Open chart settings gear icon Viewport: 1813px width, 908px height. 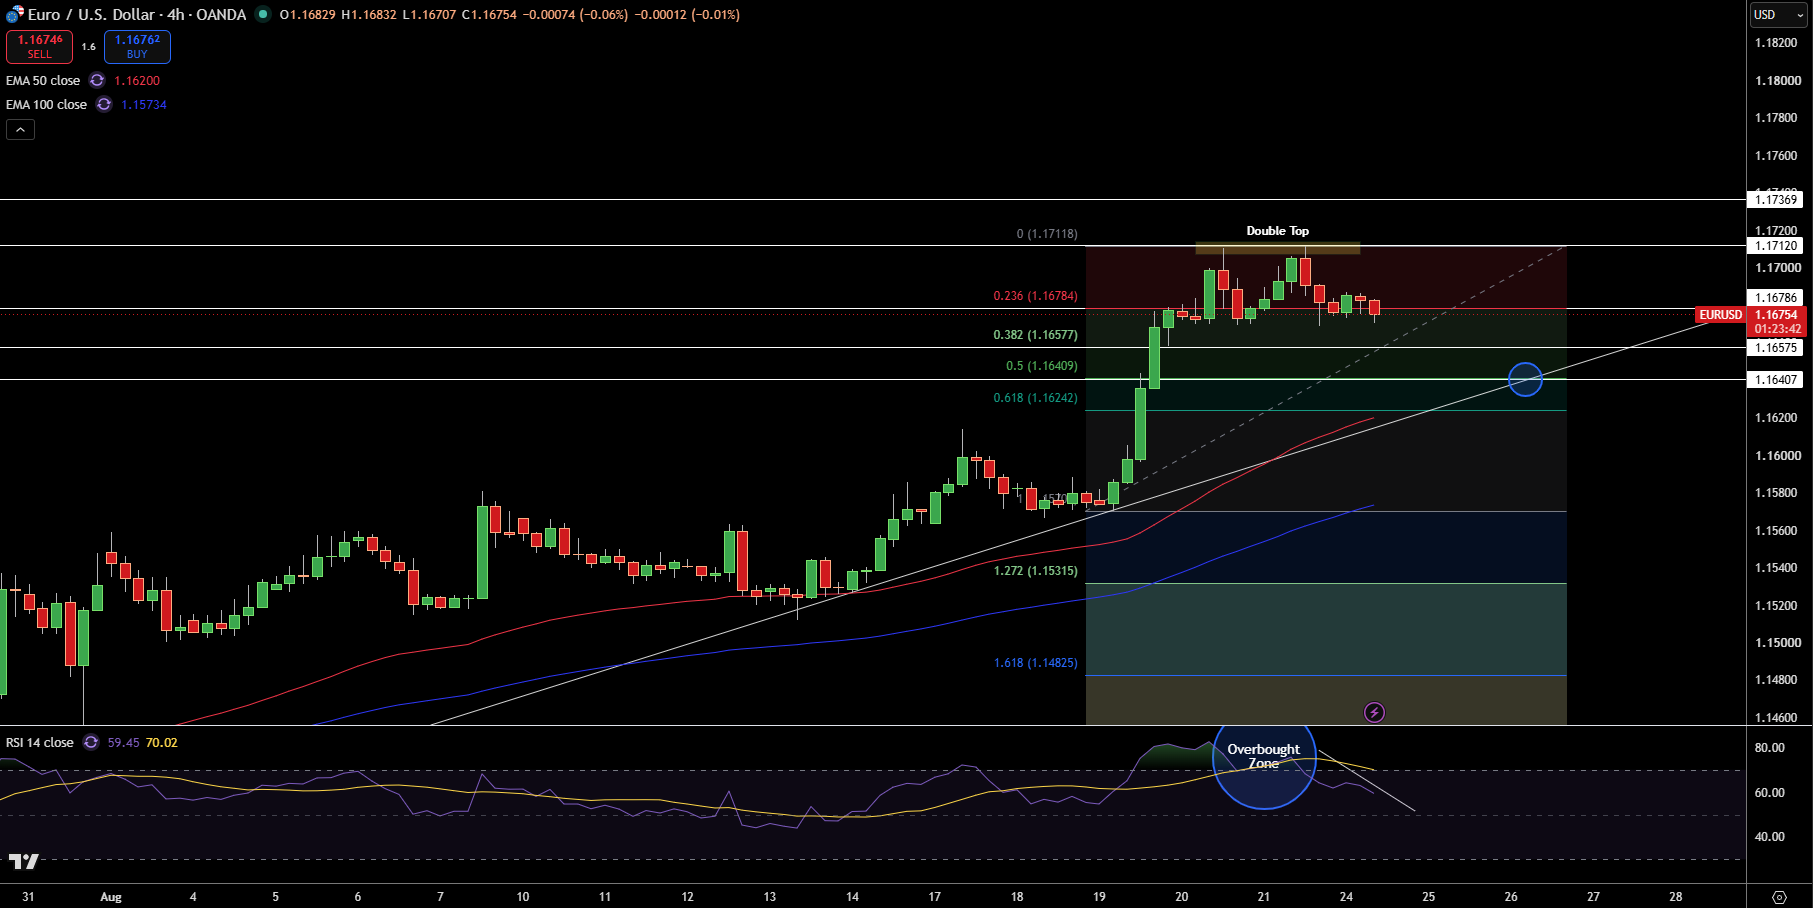[1779, 896]
